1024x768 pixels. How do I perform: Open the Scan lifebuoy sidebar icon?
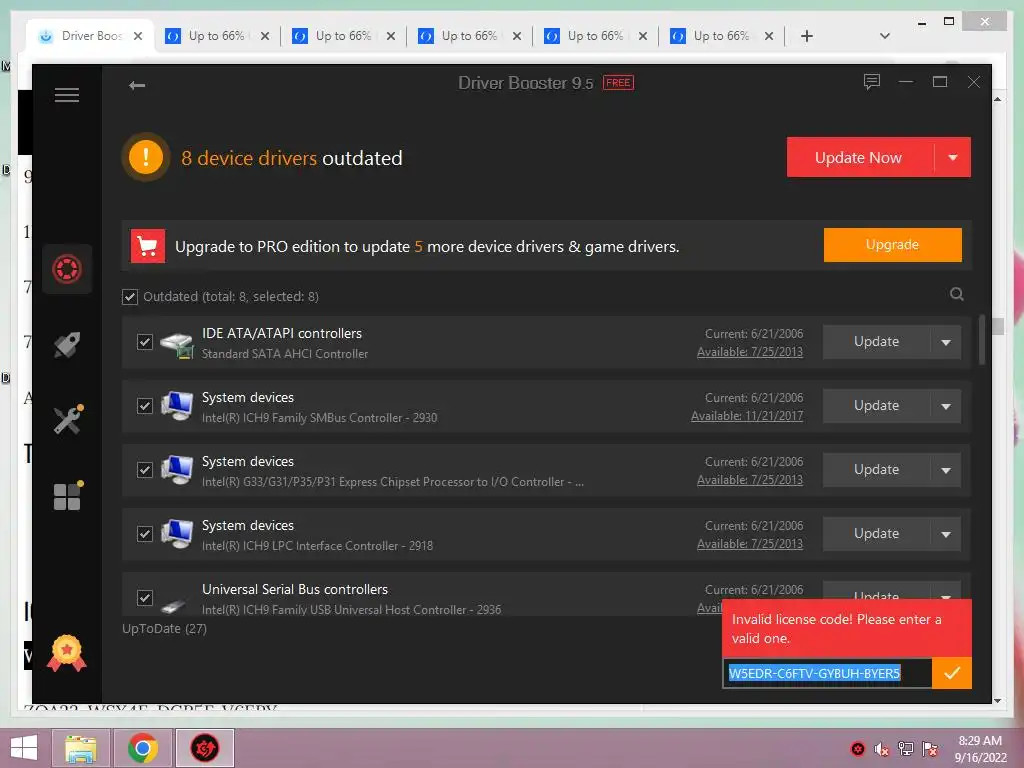(67, 268)
